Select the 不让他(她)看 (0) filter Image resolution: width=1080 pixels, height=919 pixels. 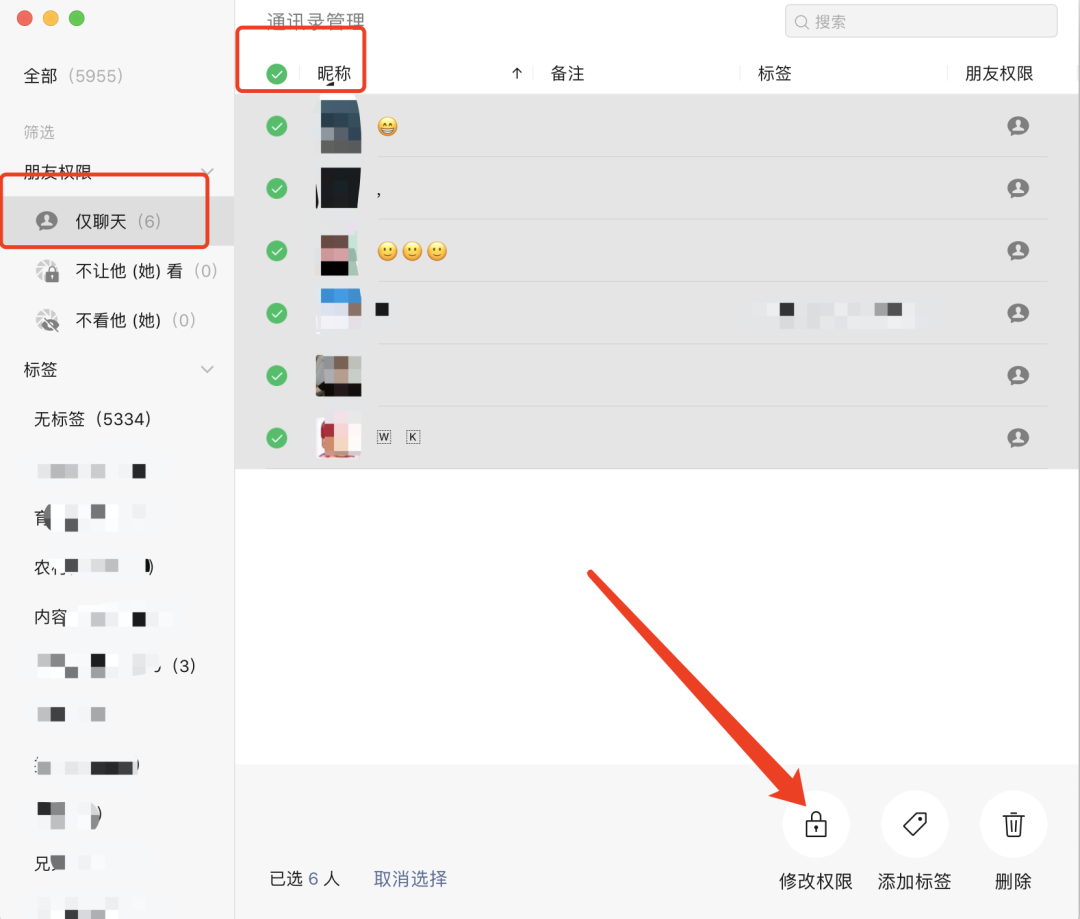tap(117, 271)
